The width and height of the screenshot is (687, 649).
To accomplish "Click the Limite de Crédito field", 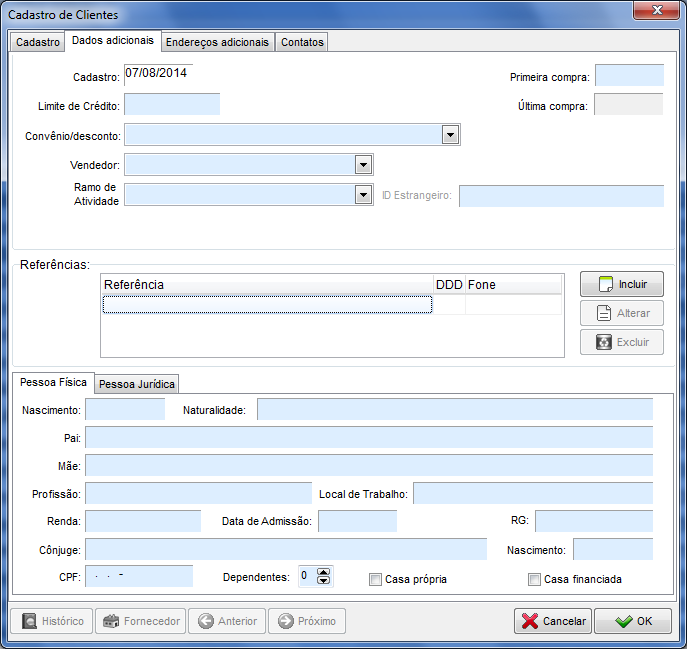I will [171, 105].
